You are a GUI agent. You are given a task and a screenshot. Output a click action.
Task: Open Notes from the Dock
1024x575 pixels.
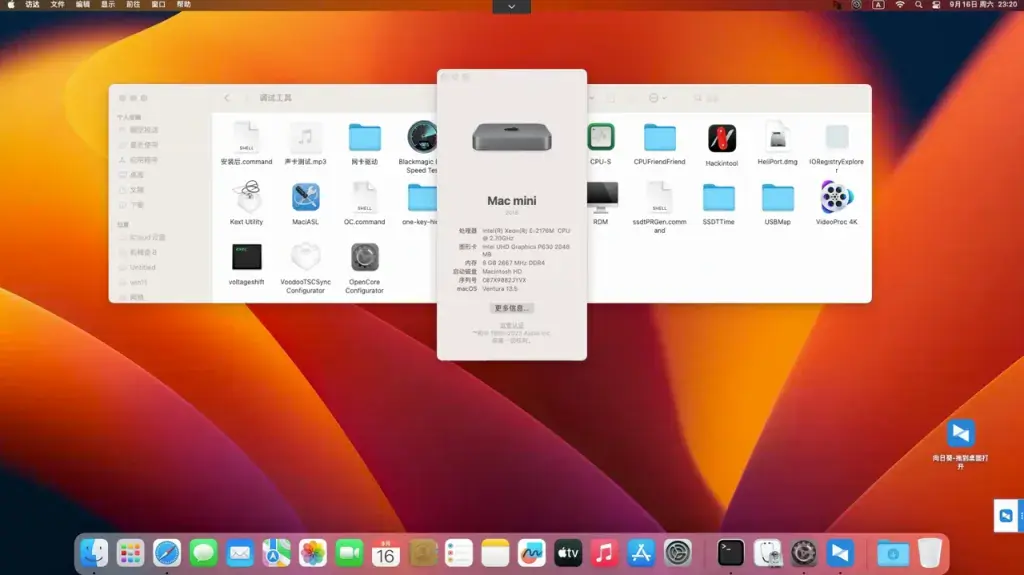tap(495, 553)
